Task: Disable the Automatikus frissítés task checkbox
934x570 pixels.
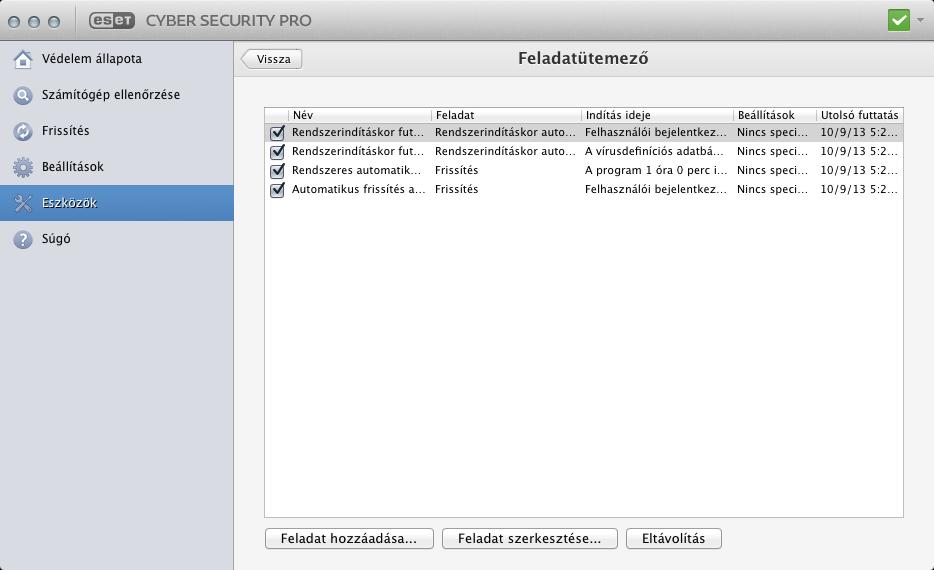Action: (277, 190)
